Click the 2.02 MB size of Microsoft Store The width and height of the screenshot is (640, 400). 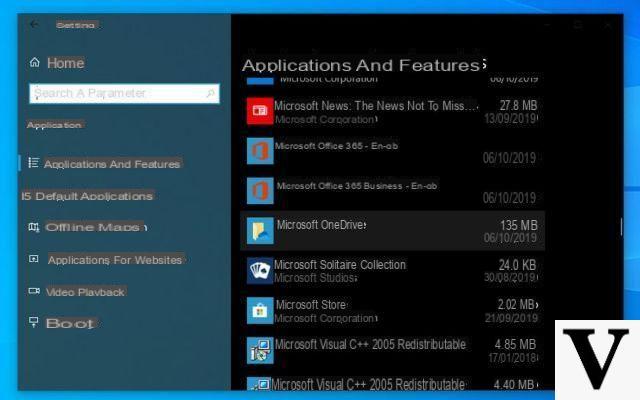(x=518, y=304)
